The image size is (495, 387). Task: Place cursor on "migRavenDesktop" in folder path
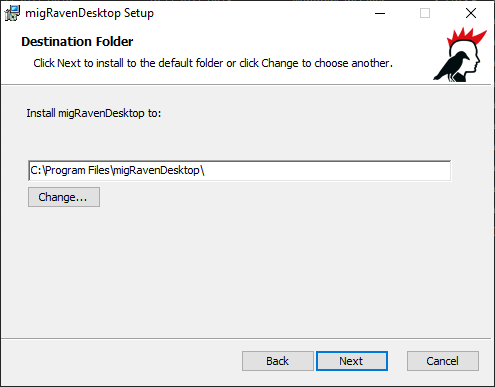157,171
